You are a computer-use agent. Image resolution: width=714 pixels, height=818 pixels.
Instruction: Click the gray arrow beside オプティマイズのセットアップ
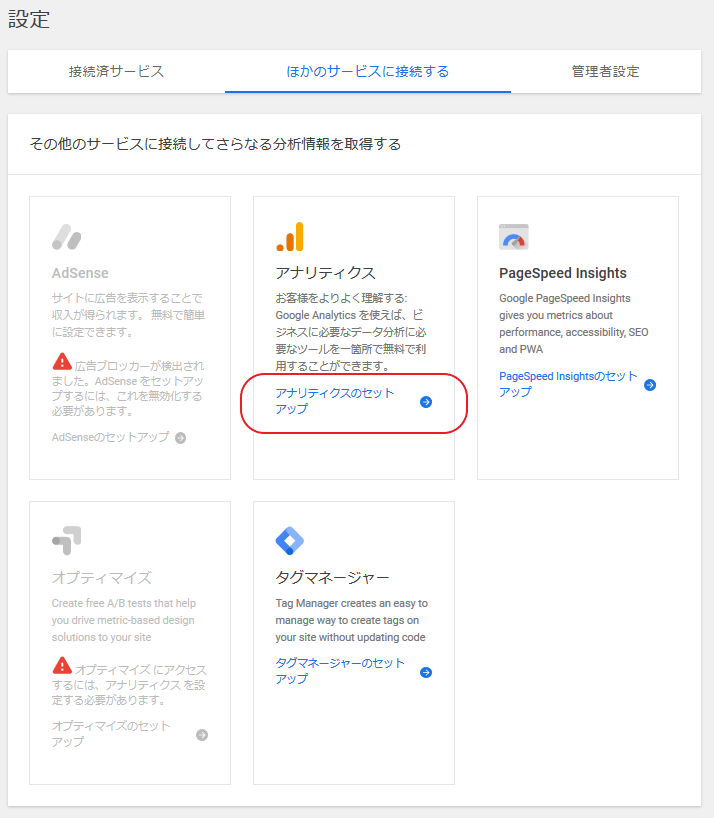pyautogui.click(x=202, y=734)
